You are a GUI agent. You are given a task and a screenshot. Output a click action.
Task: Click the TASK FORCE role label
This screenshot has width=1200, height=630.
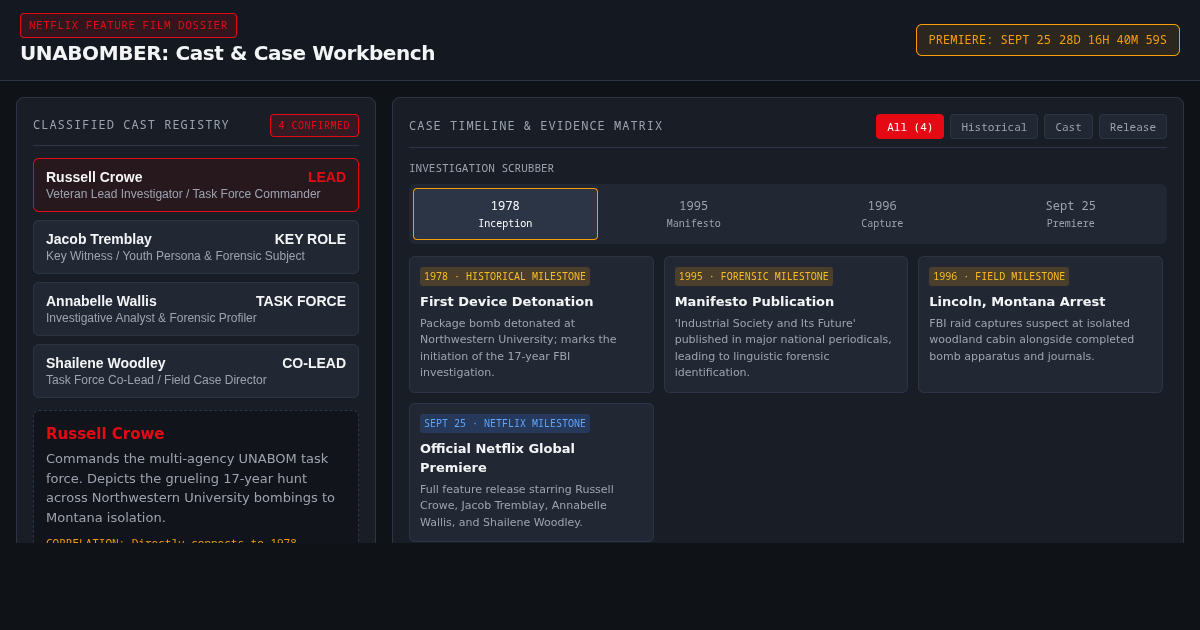pyautogui.click(x=301, y=301)
